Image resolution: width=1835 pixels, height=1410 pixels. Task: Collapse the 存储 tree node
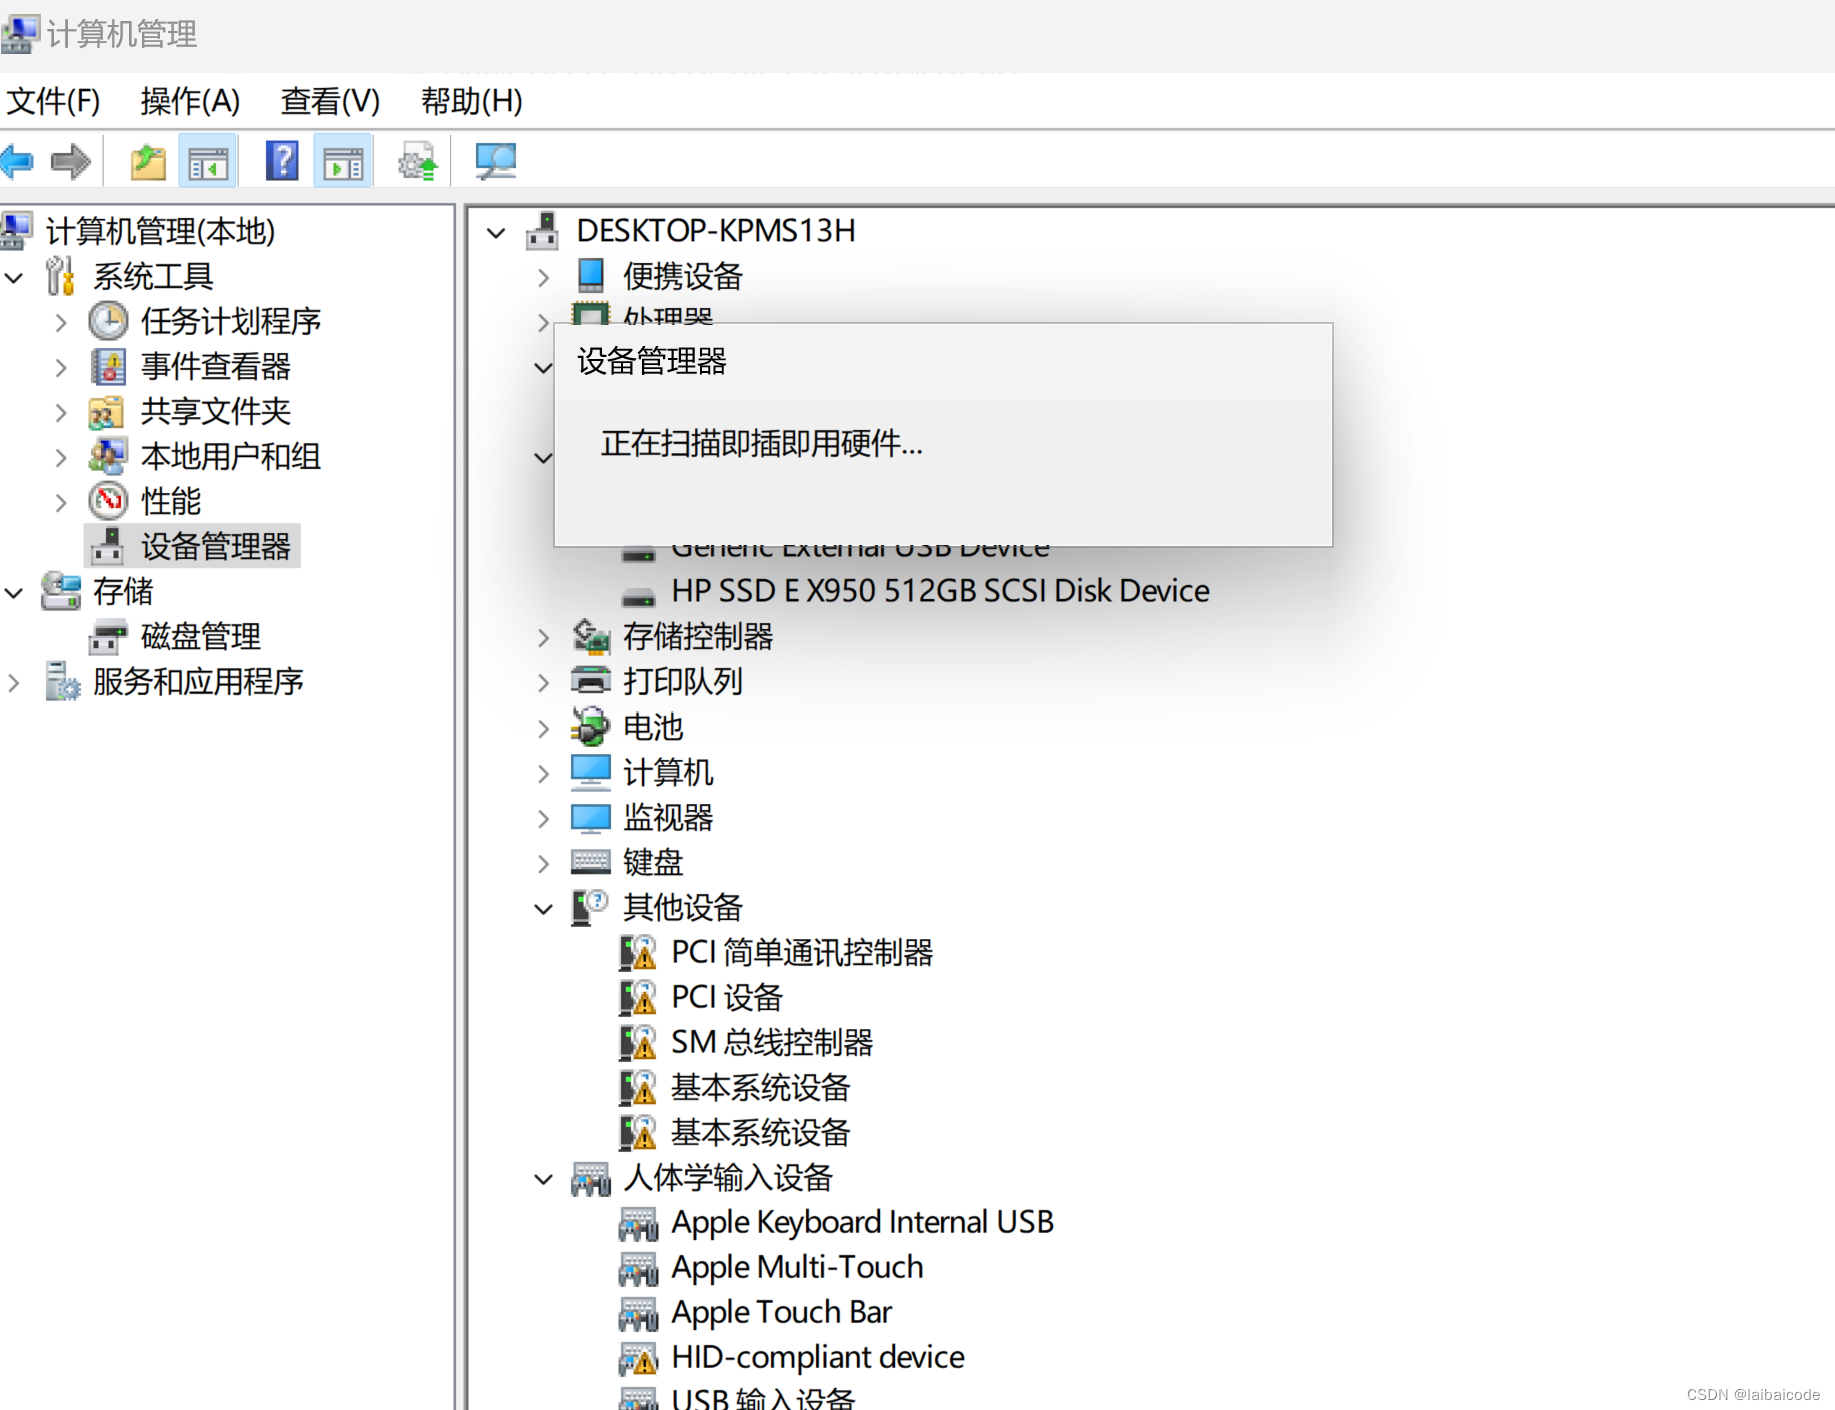click(14, 592)
